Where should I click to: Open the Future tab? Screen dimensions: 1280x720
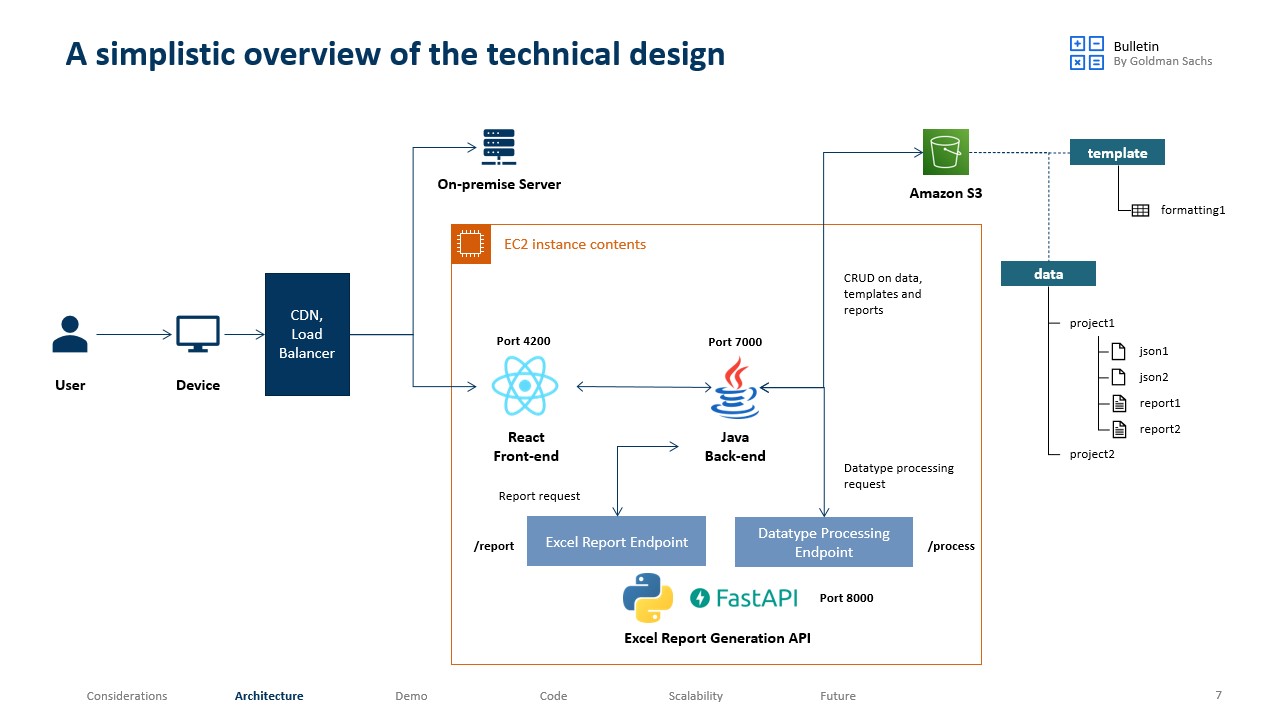coord(838,696)
